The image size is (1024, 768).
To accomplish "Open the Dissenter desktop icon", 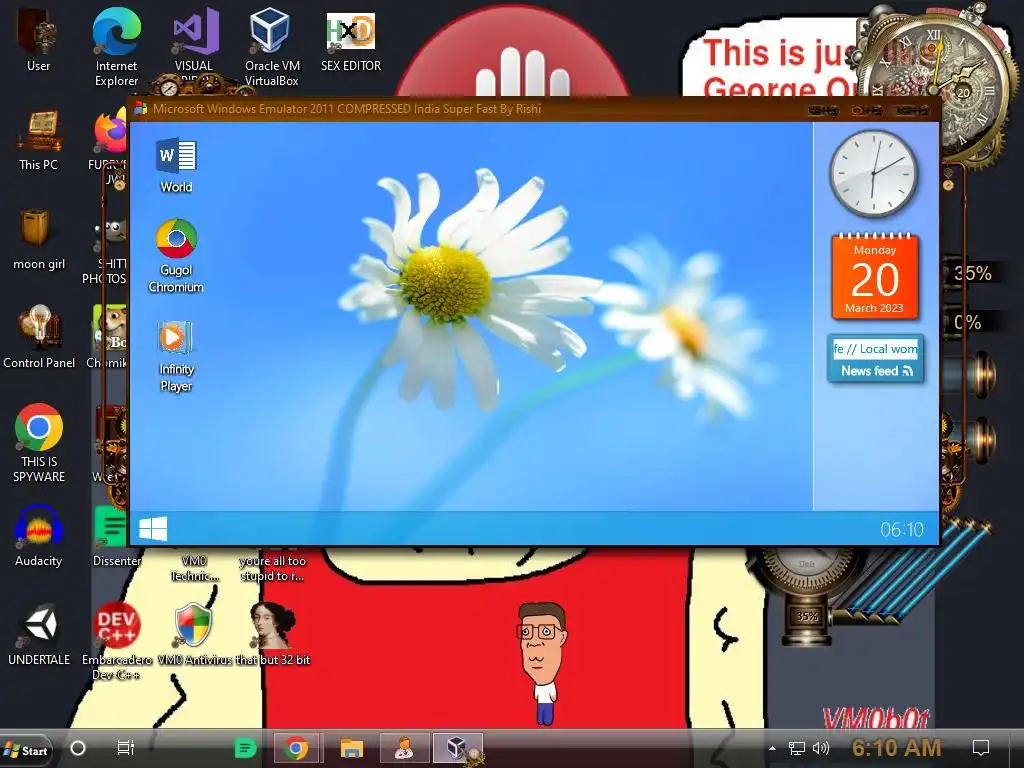I will 116,536.
